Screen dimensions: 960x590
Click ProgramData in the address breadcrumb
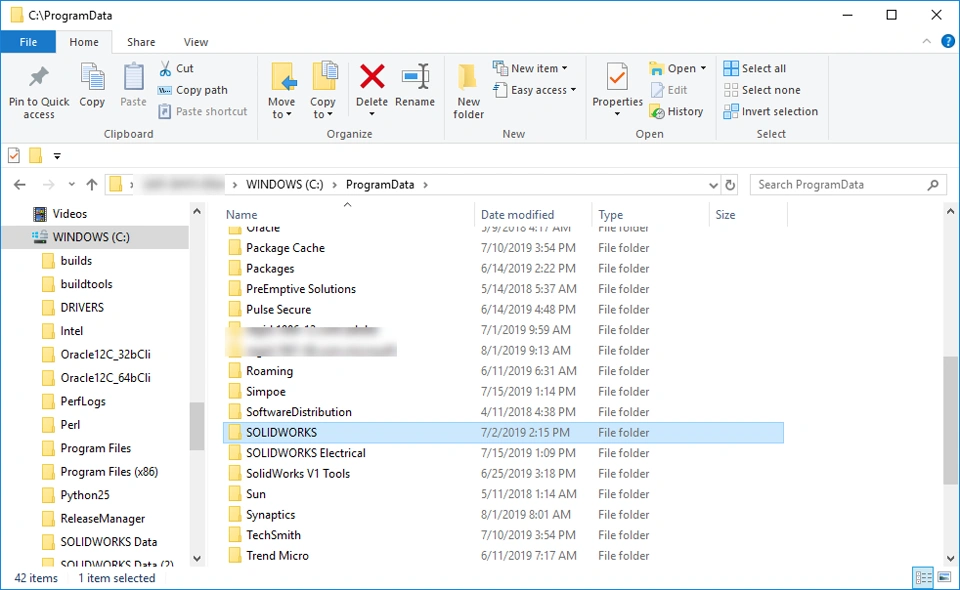pos(380,184)
